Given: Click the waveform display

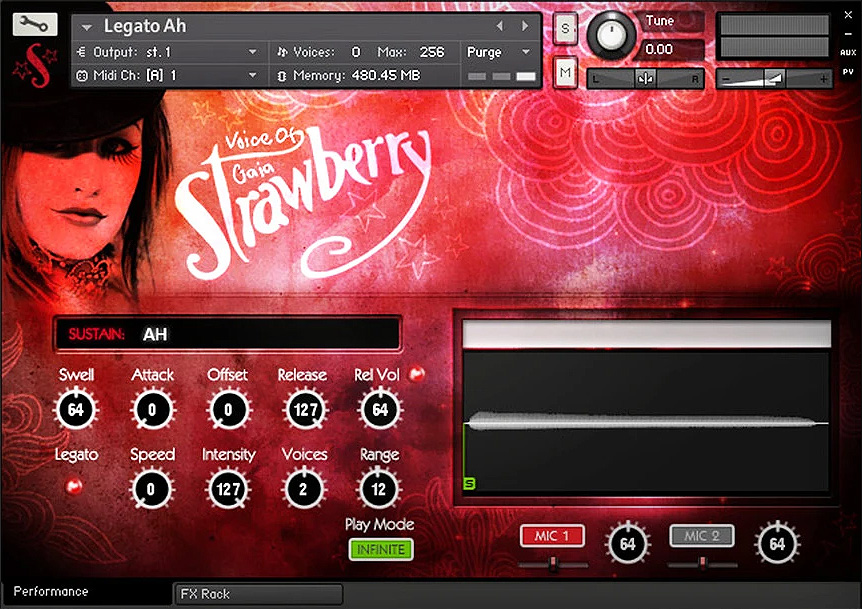Looking at the screenshot, I should click(x=646, y=422).
